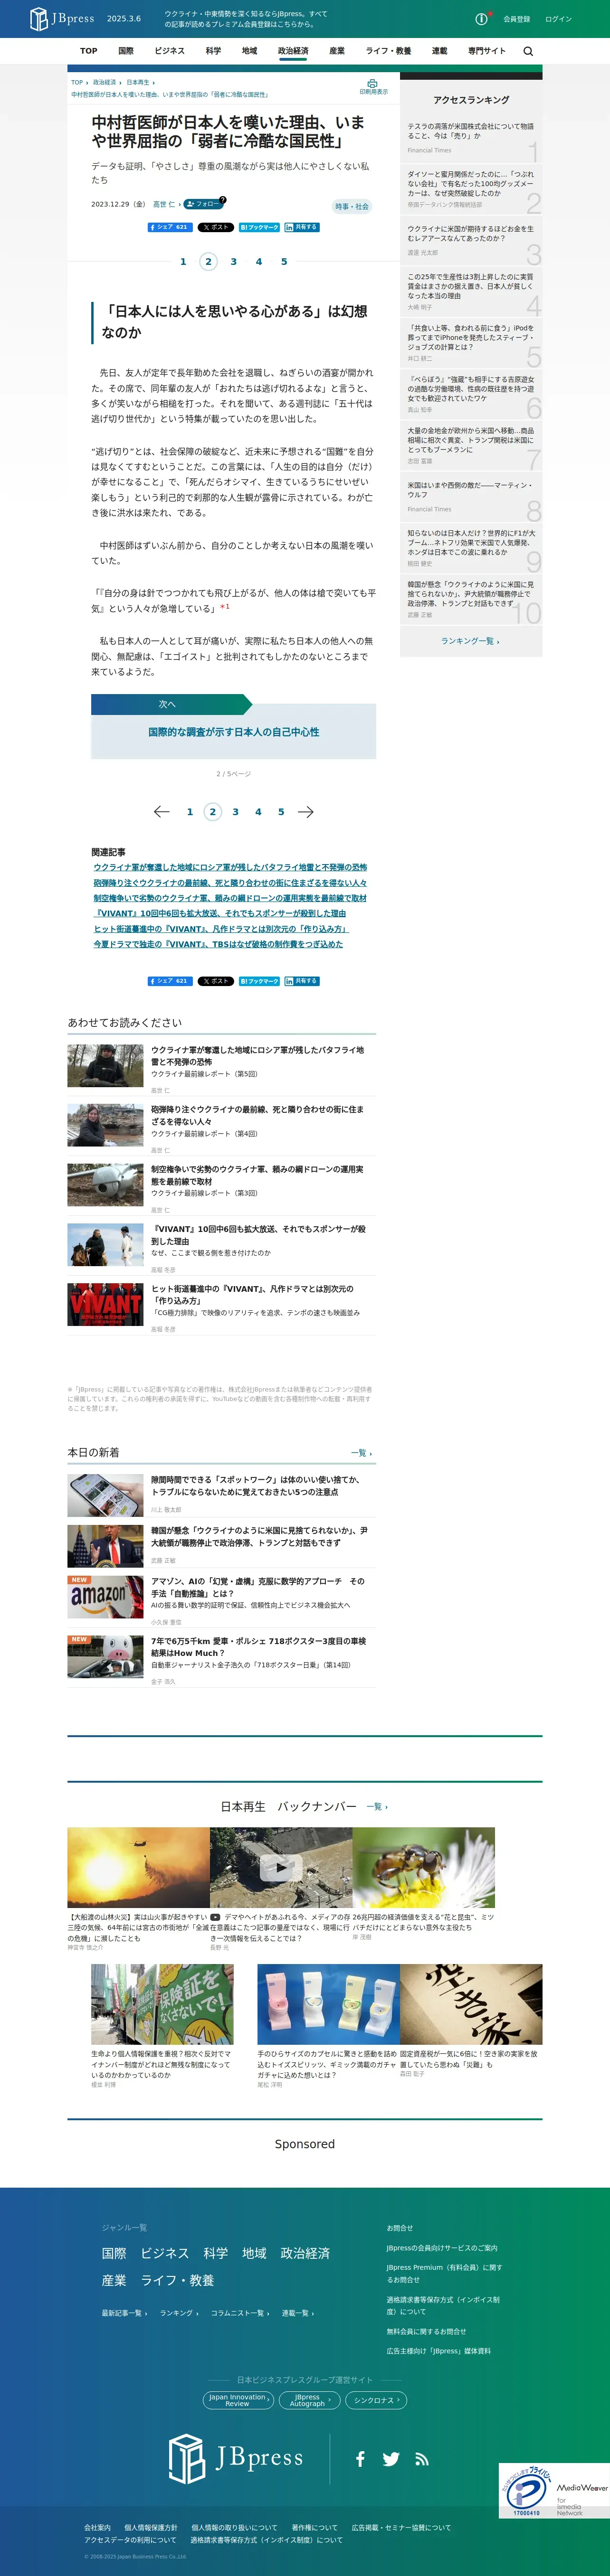Expand 本日の新着 一覧 link
Screen dimensions: 610x2576
point(361,1453)
